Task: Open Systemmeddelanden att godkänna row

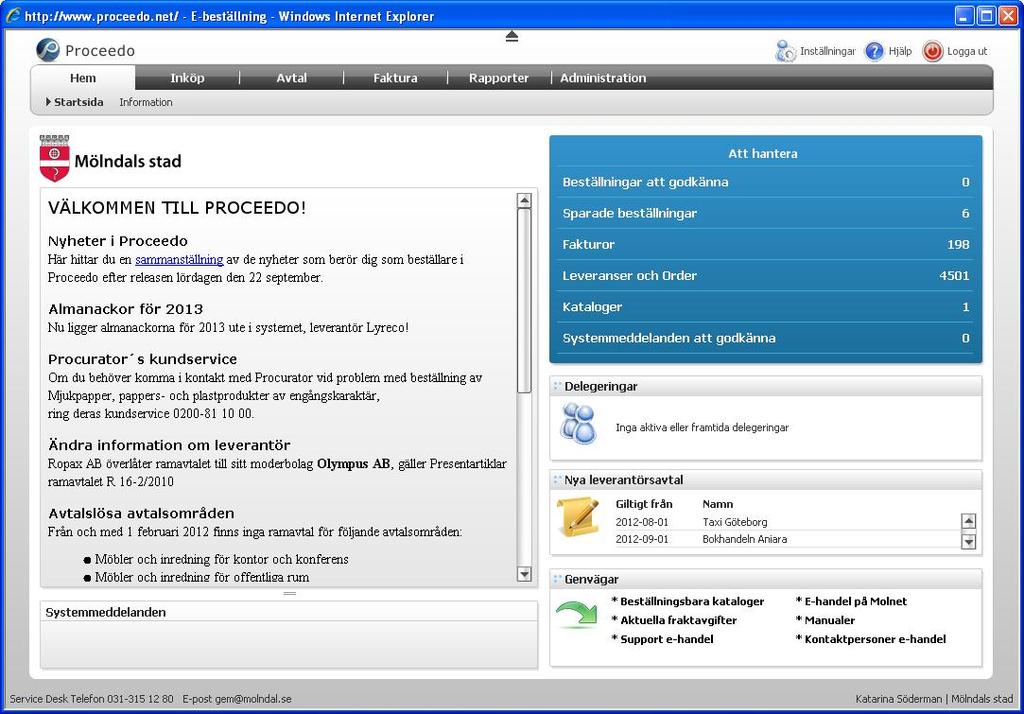Action: click(x=766, y=338)
